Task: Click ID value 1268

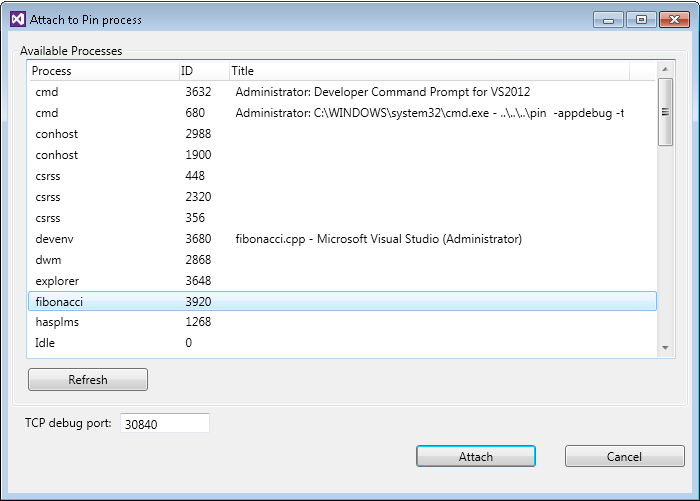Action: click(198, 322)
